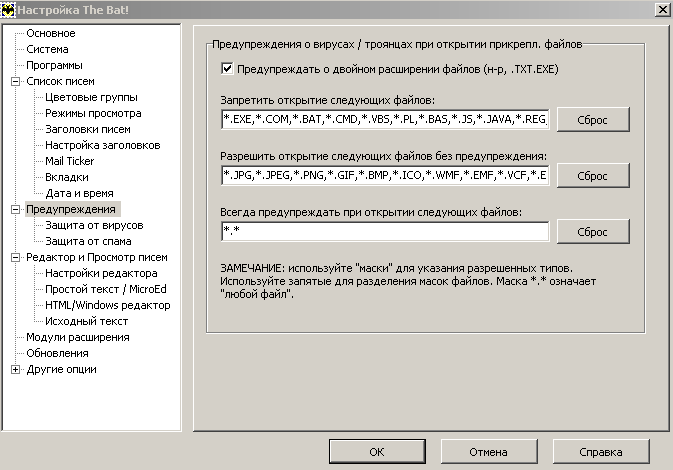Reset the always warn list with Сброс
This screenshot has height=470, width=673.
(593, 232)
